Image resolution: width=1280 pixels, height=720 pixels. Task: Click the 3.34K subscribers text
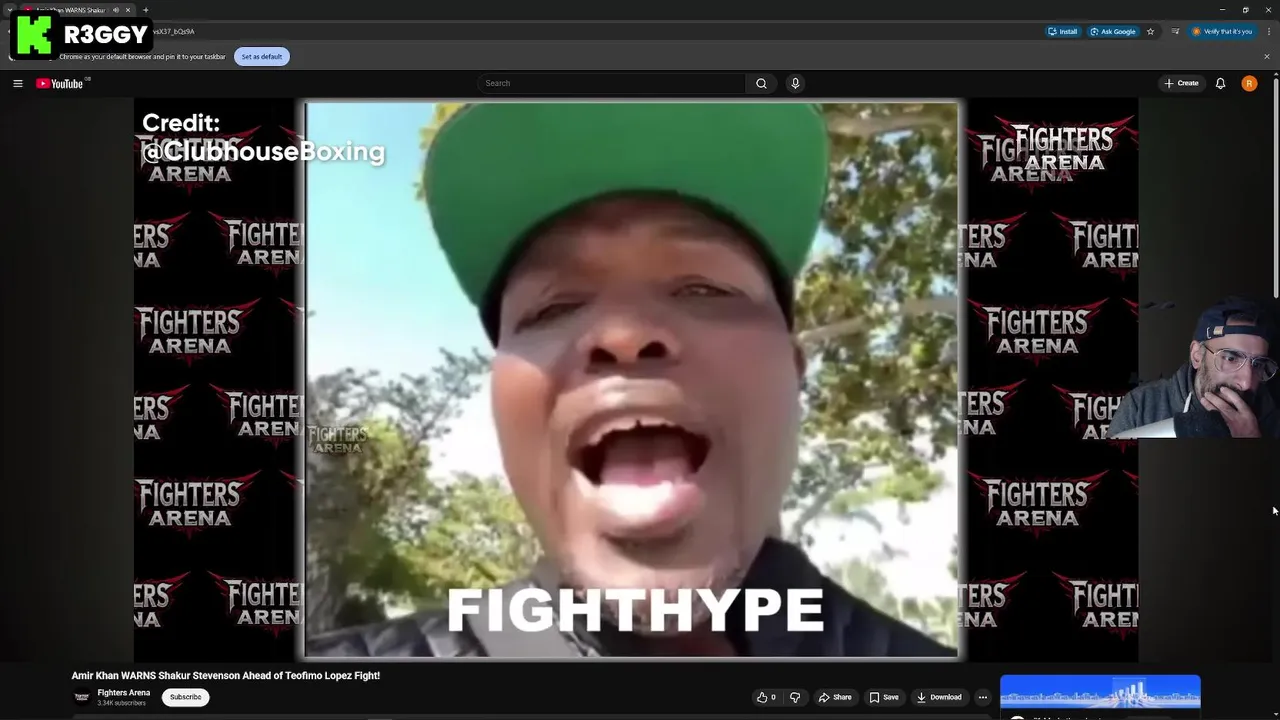(x=121, y=703)
